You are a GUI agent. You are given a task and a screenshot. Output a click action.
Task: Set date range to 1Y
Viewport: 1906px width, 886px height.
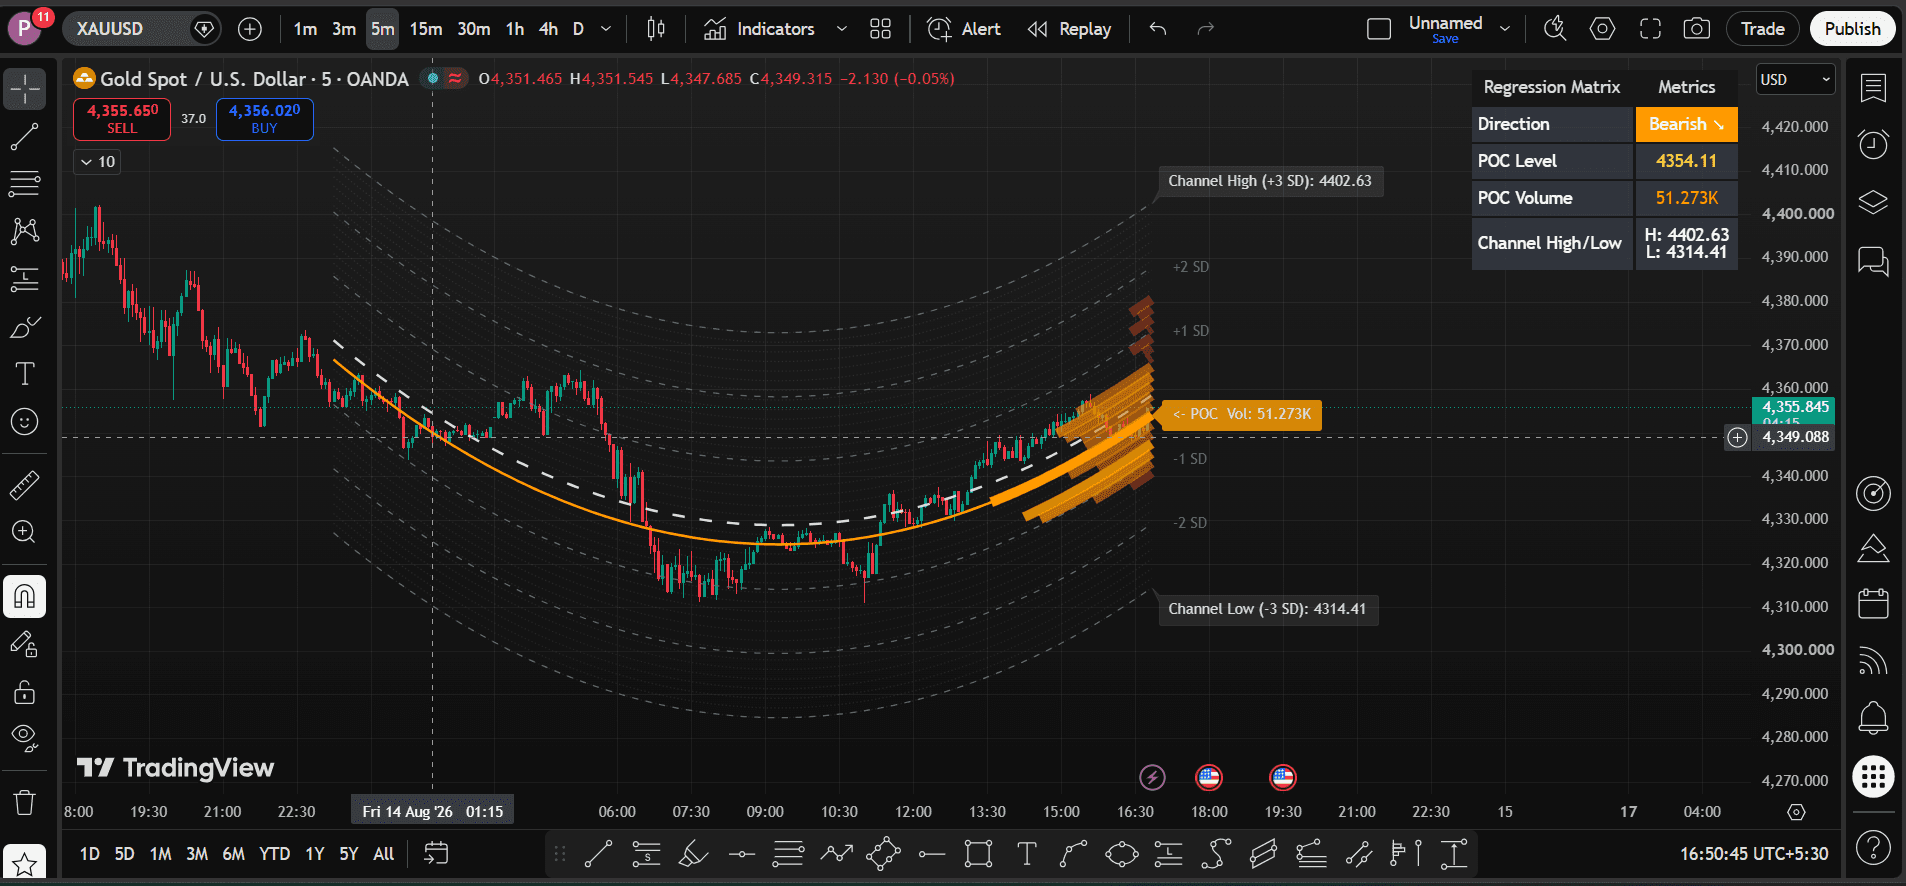(x=315, y=854)
